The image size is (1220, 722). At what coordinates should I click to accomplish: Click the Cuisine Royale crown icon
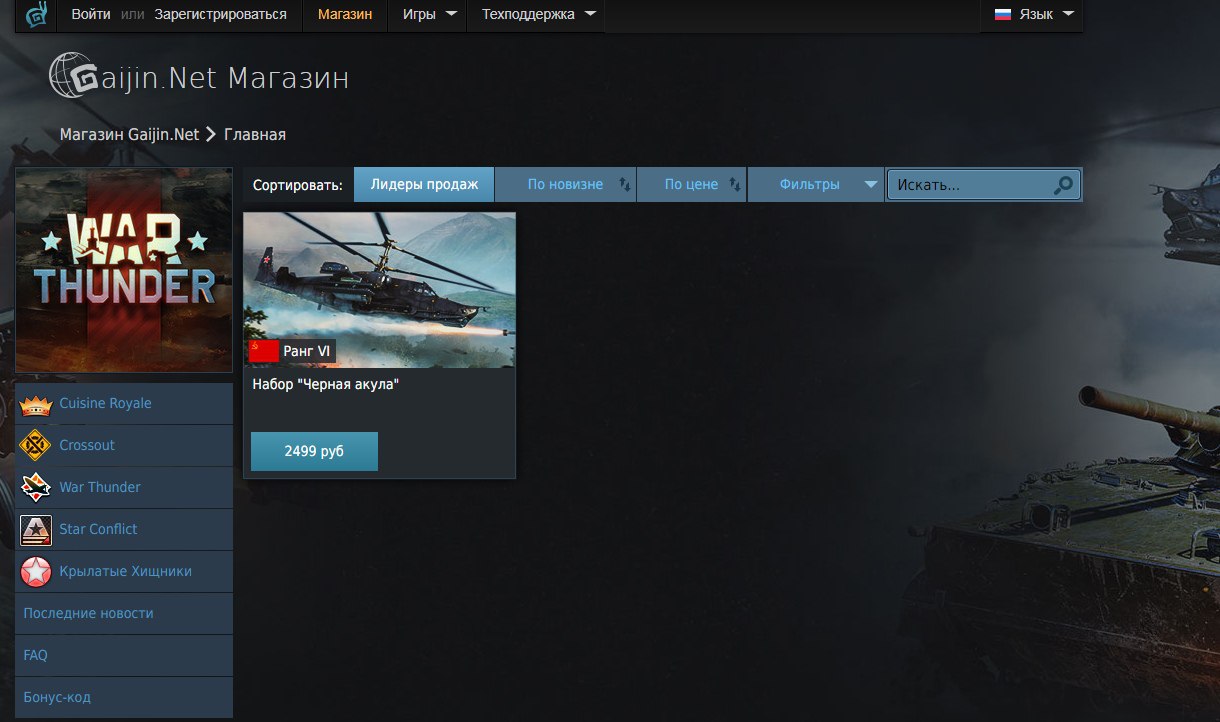[x=36, y=404]
